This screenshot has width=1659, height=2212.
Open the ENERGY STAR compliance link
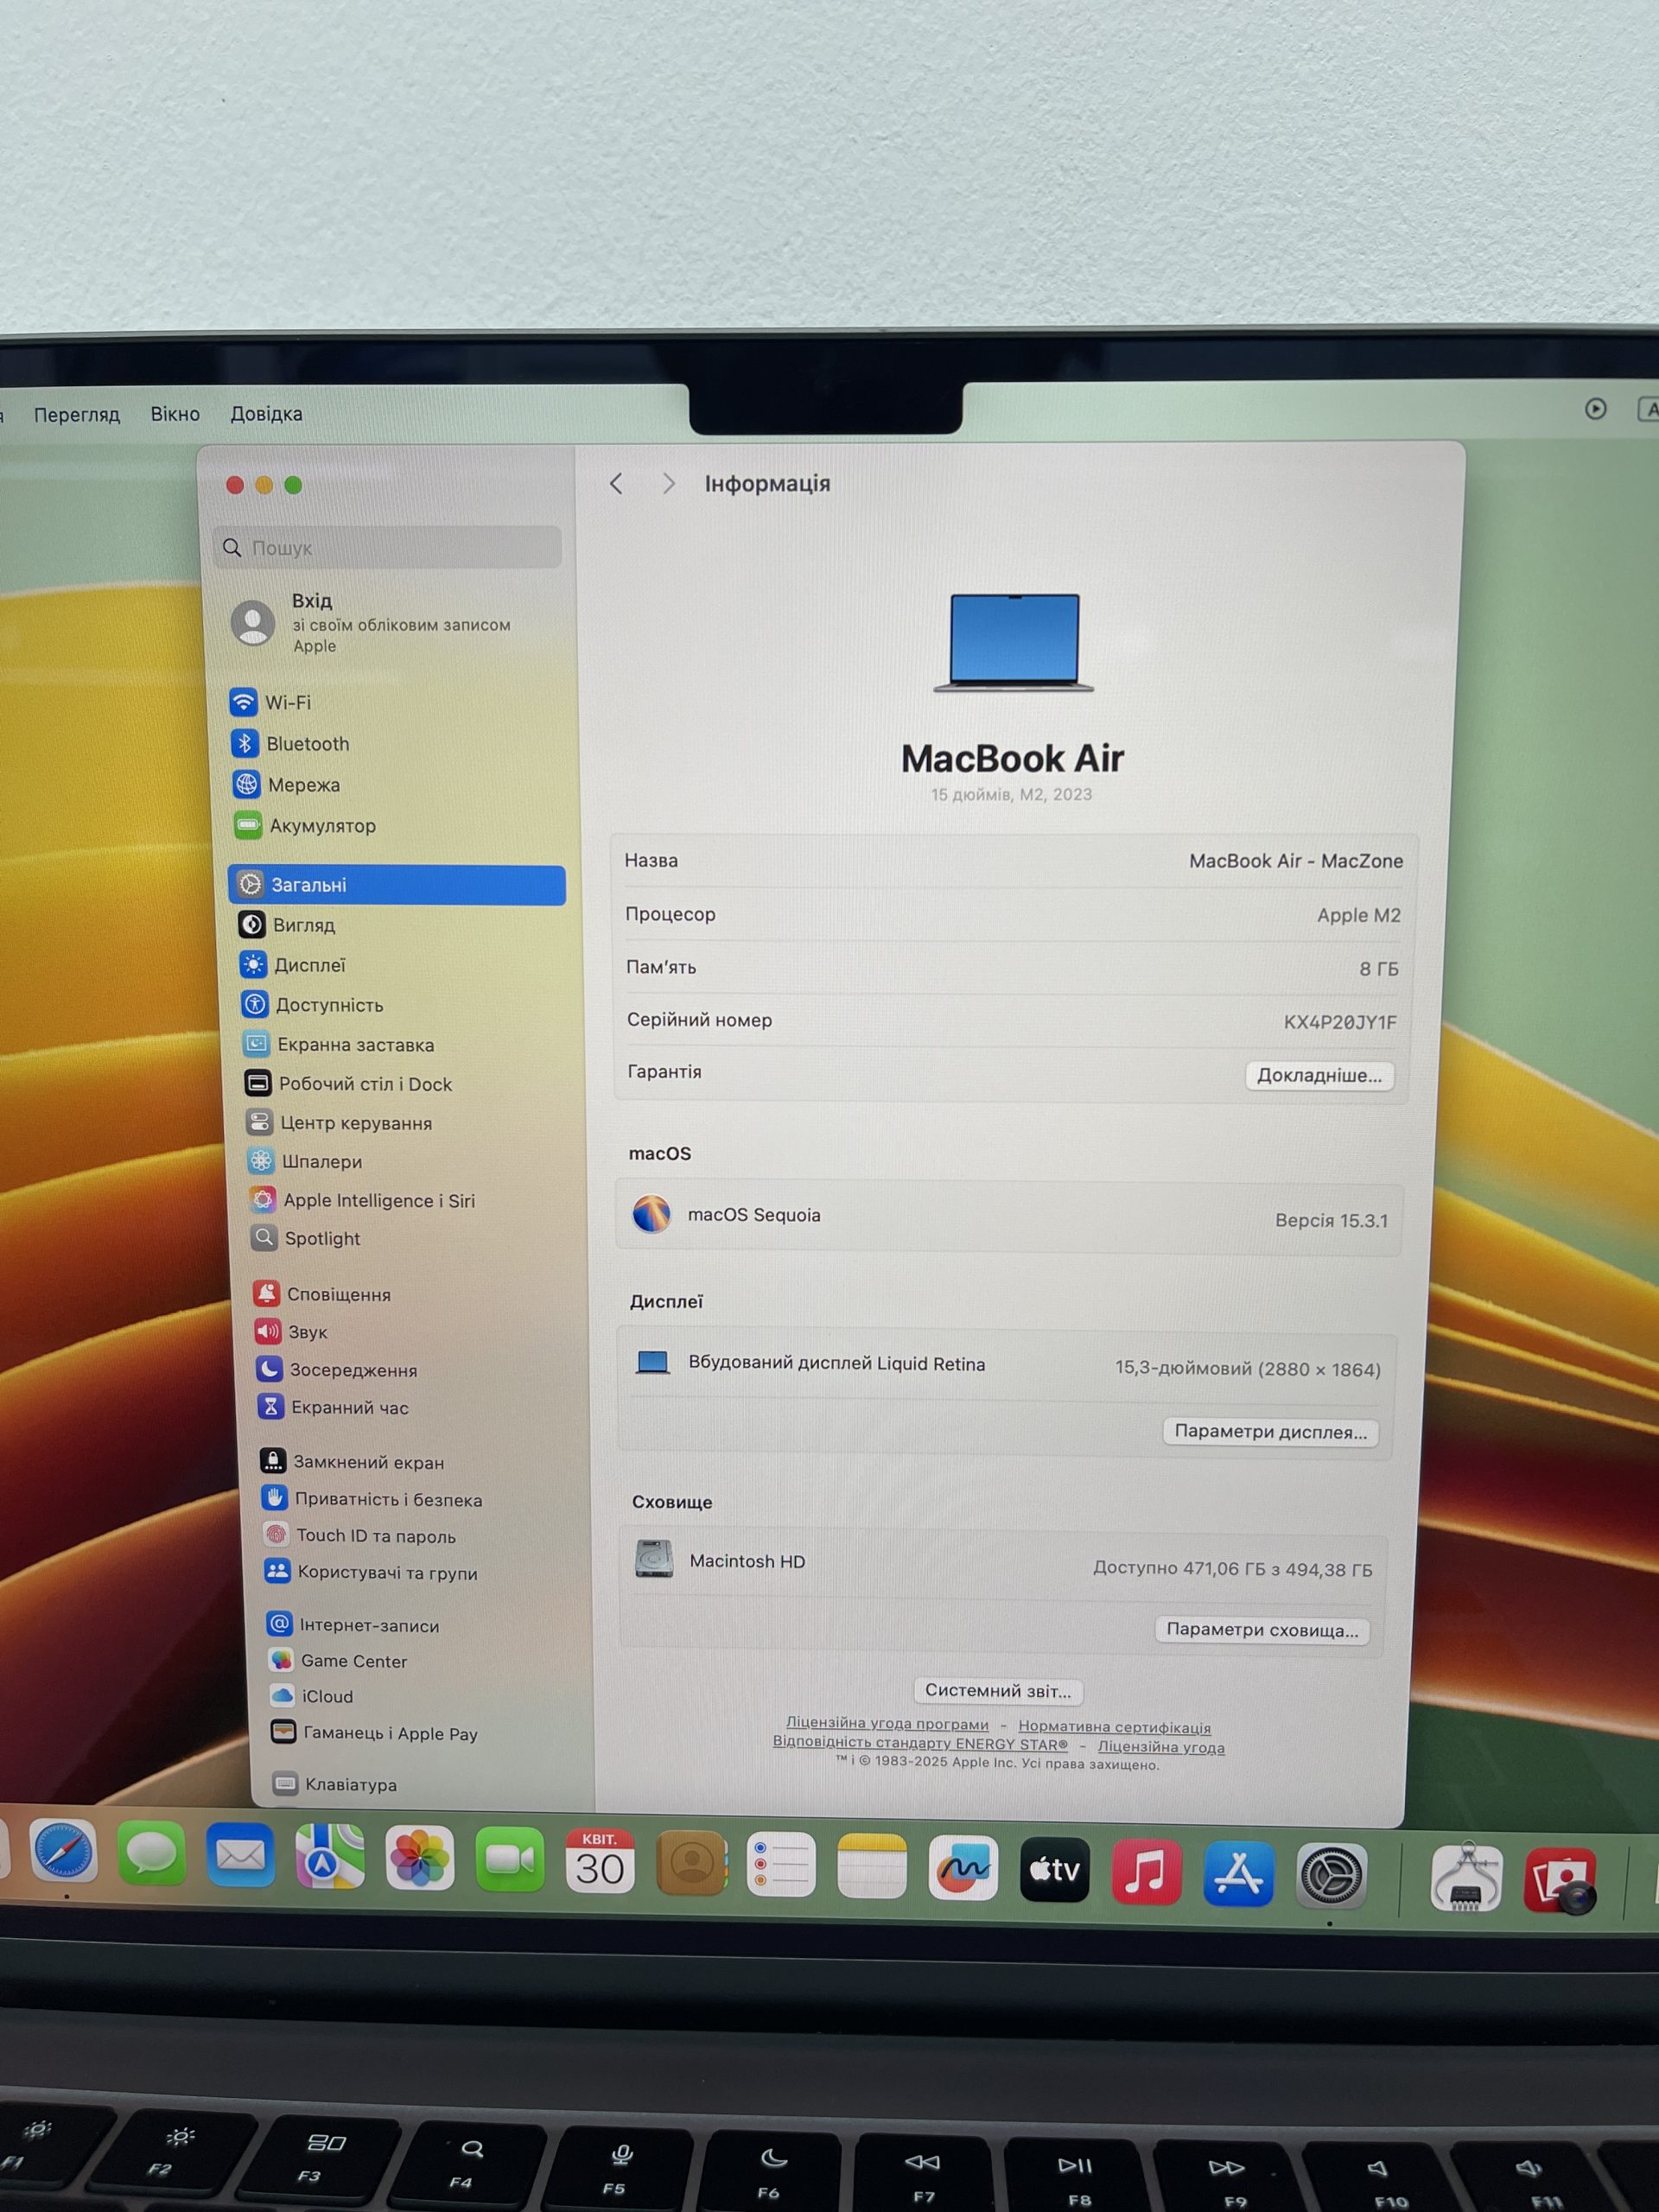[920, 1743]
